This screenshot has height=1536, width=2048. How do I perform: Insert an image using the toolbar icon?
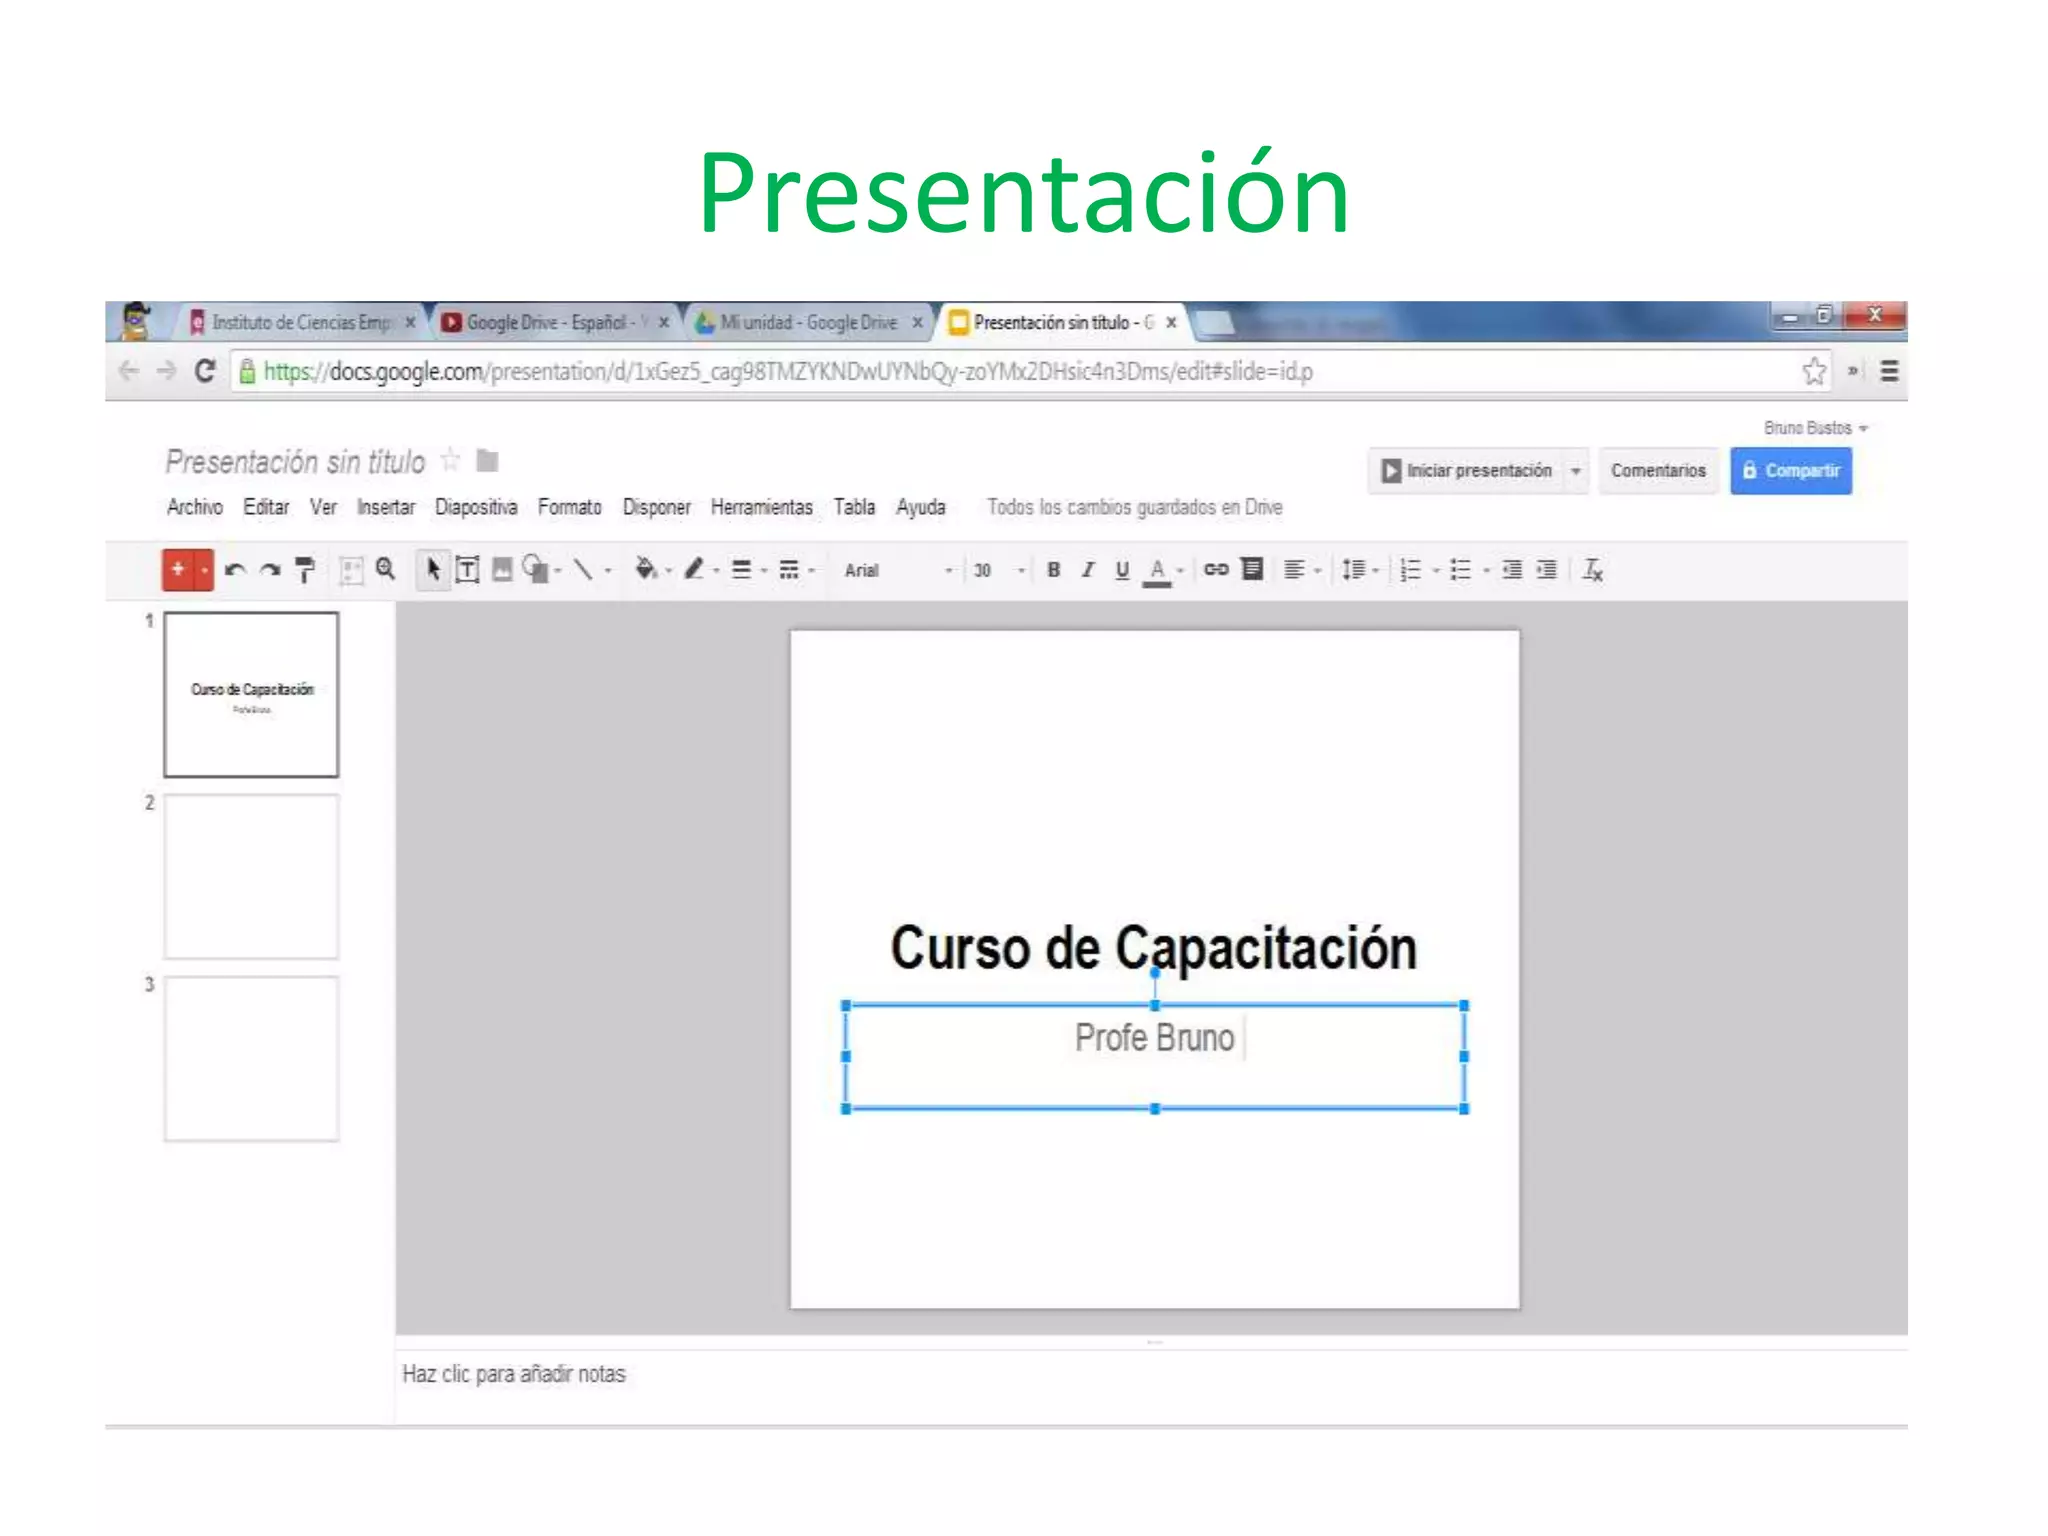pos(502,570)
